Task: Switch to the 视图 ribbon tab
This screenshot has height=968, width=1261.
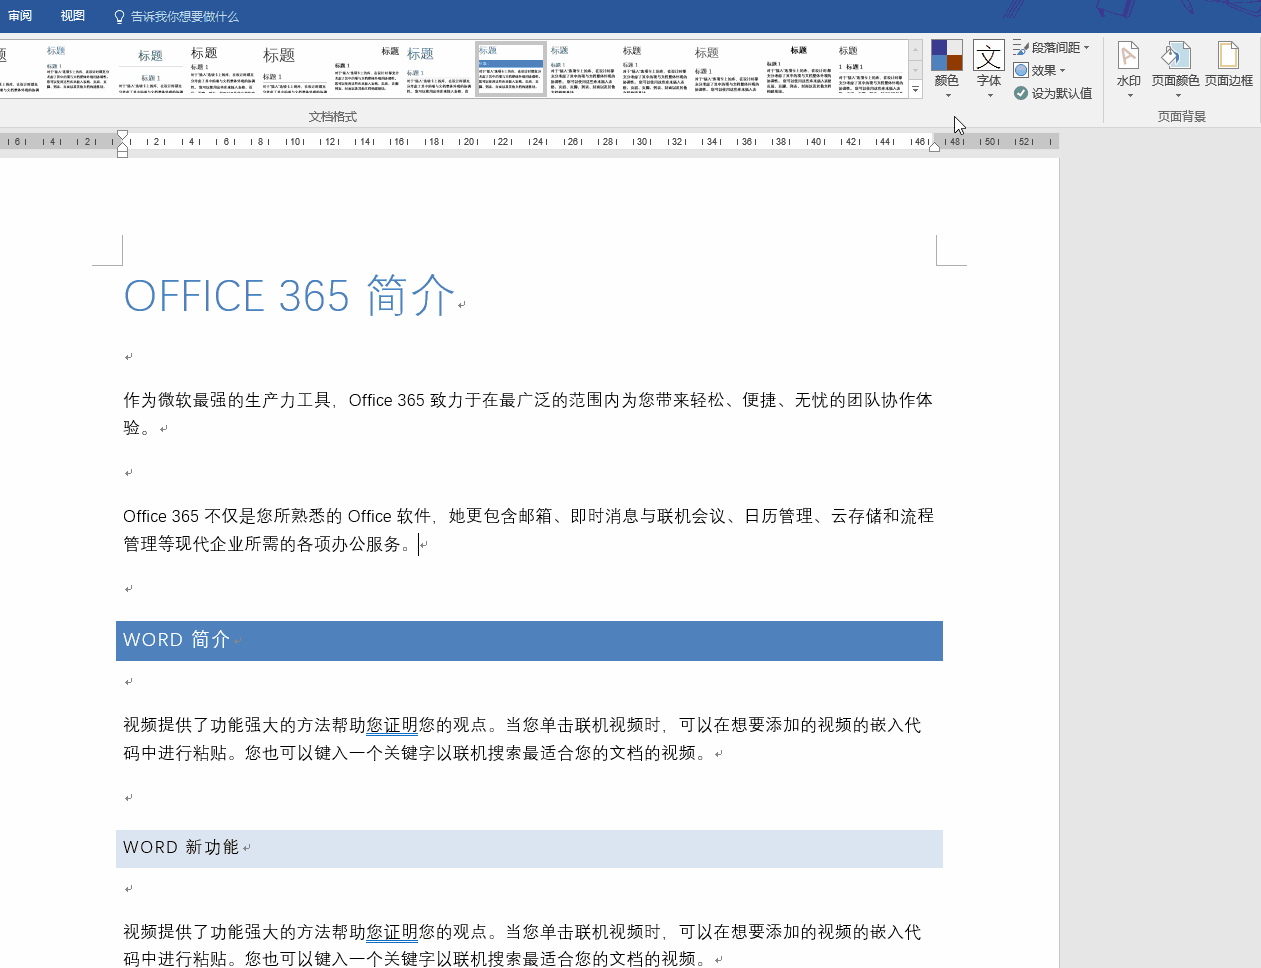Action: point(72,16)
